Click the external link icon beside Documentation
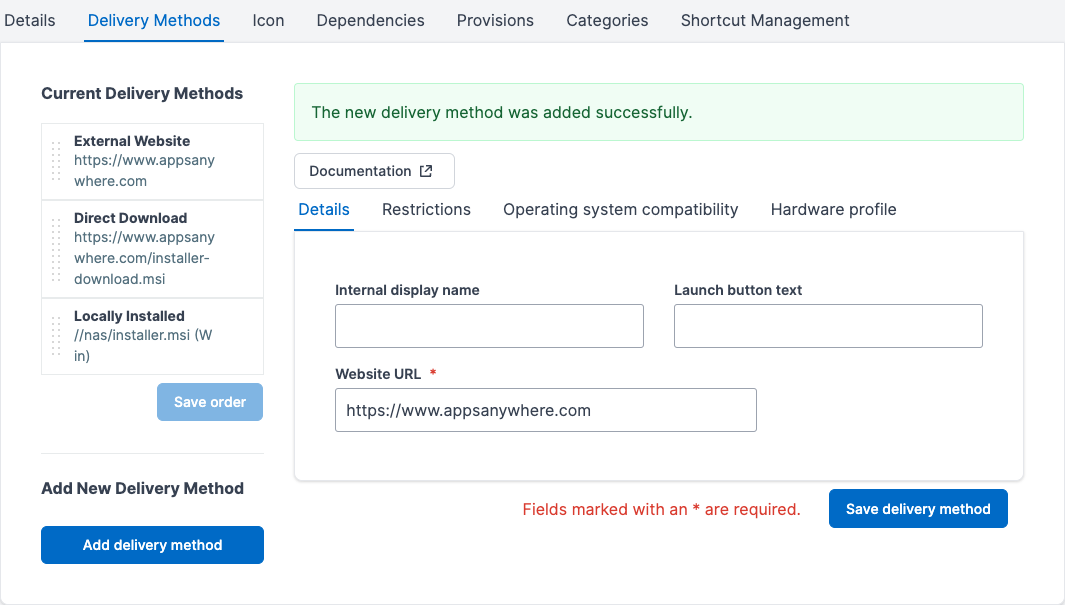1065x605 pixels. point(426,171)
